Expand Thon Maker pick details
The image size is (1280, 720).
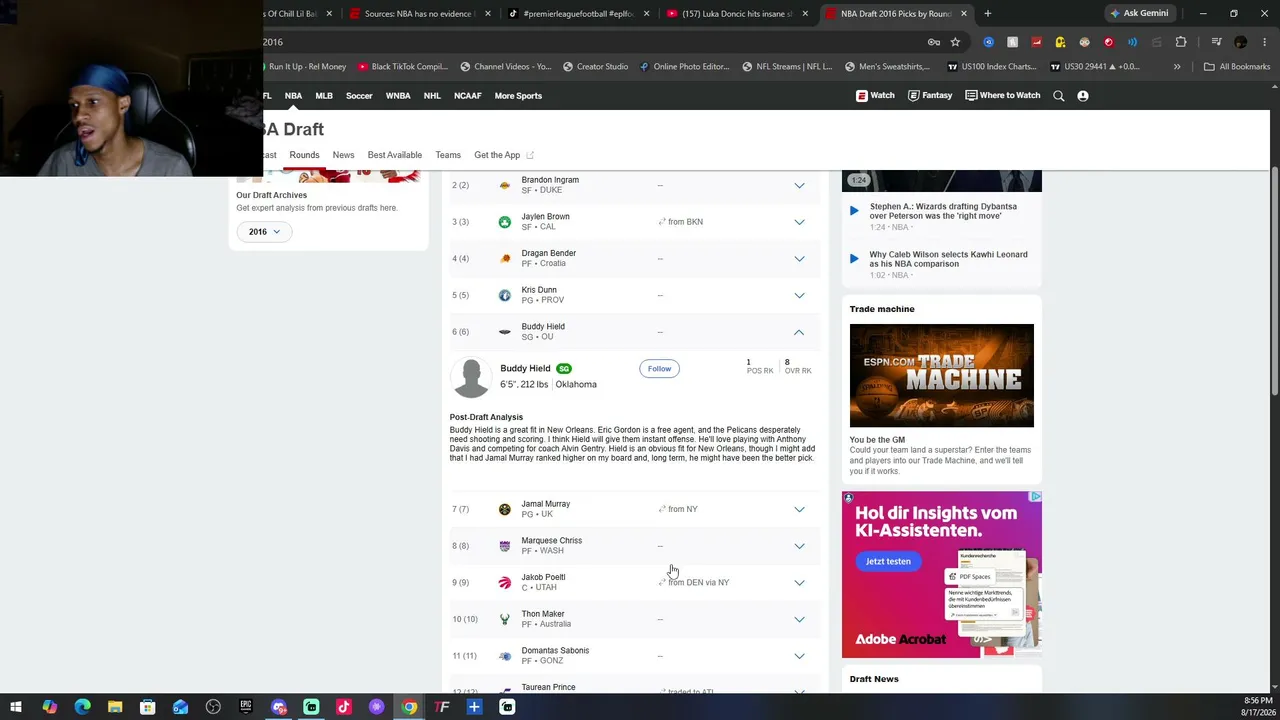[x=799, y=619]
